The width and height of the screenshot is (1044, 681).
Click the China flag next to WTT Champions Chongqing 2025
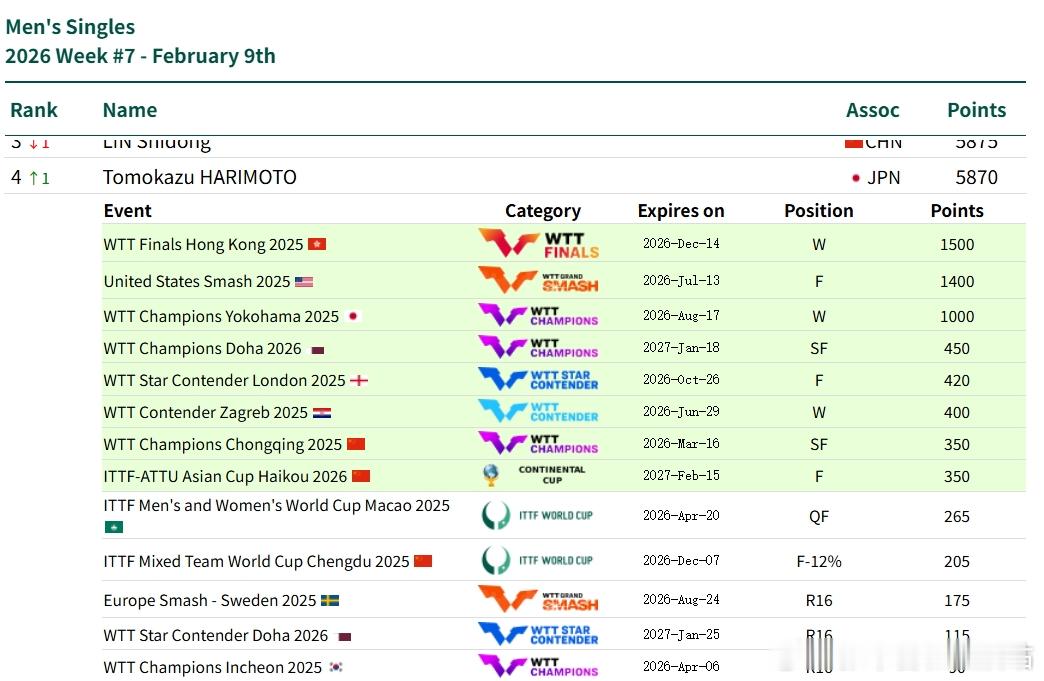pyautogui.click(x=356, y=444)
